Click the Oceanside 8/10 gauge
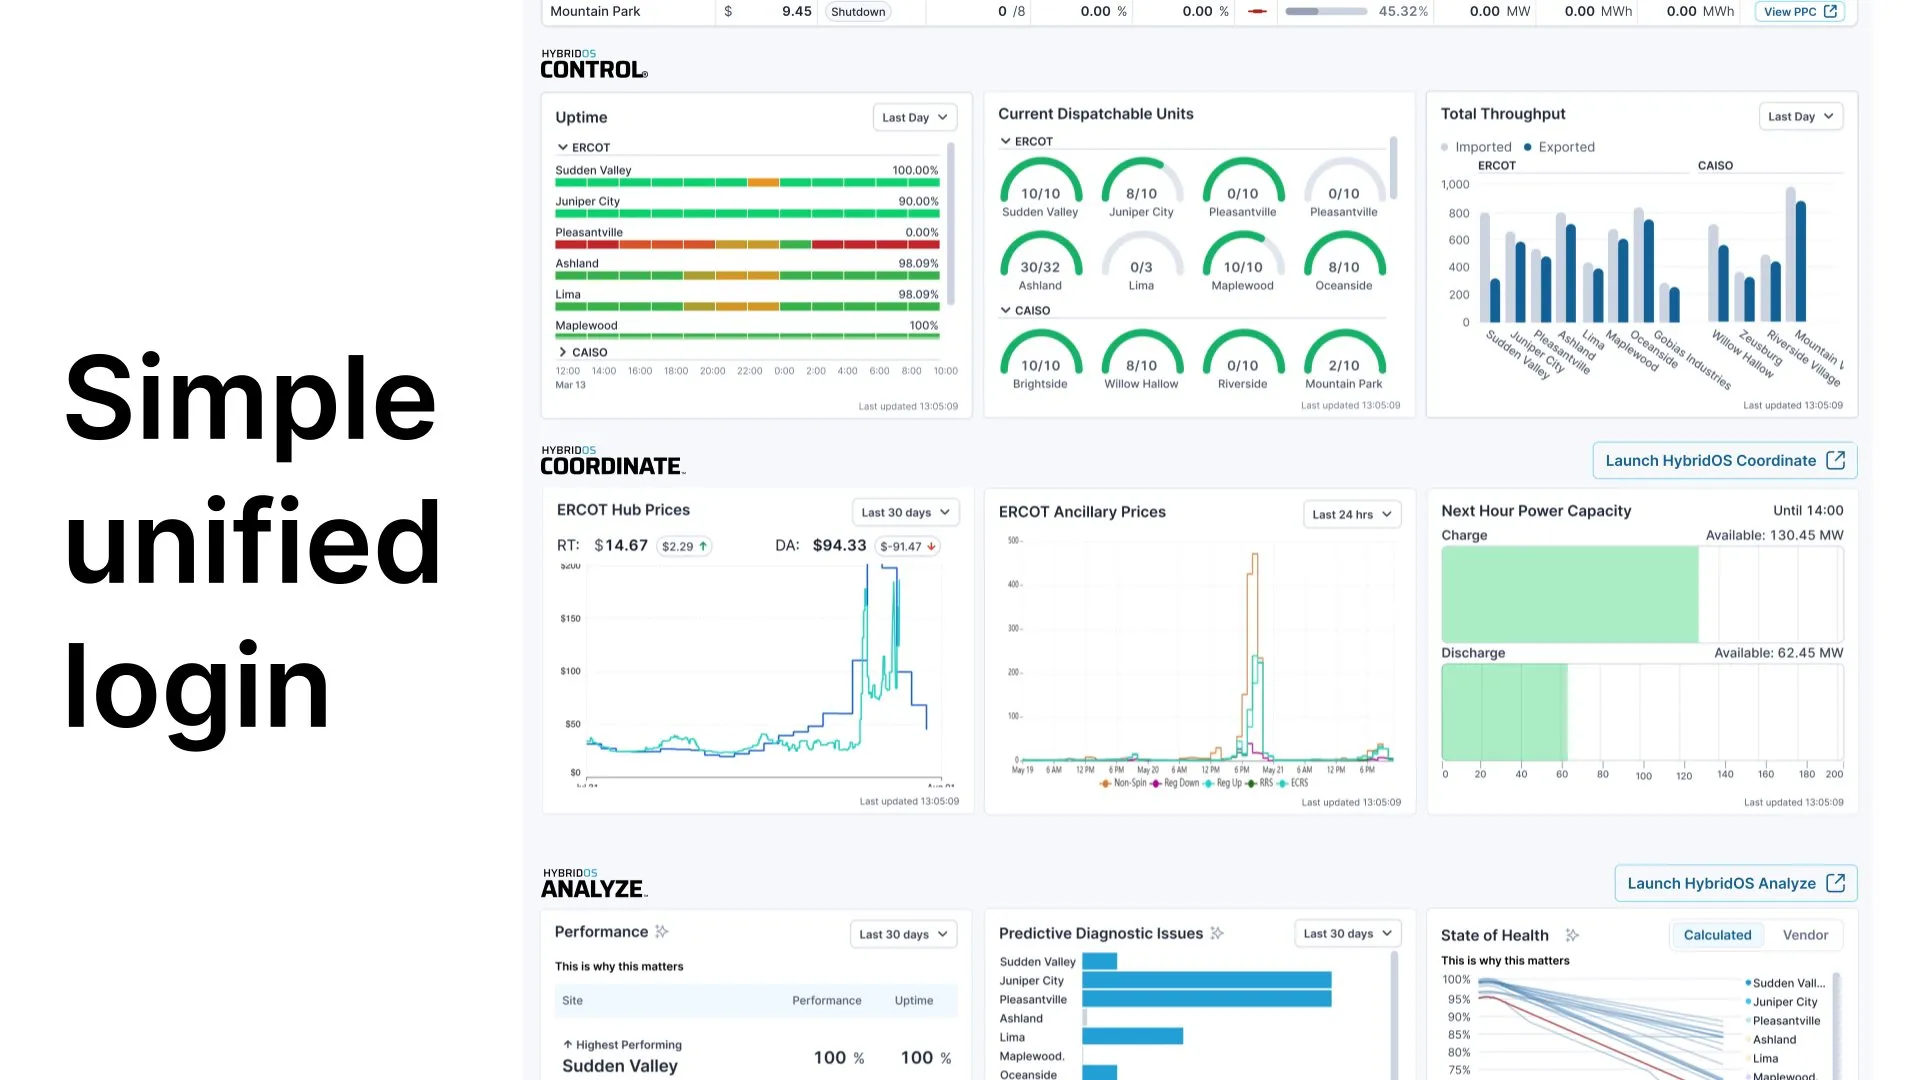Image resolution: width=1920 pixels, height=1080 pixels. 1344,261
